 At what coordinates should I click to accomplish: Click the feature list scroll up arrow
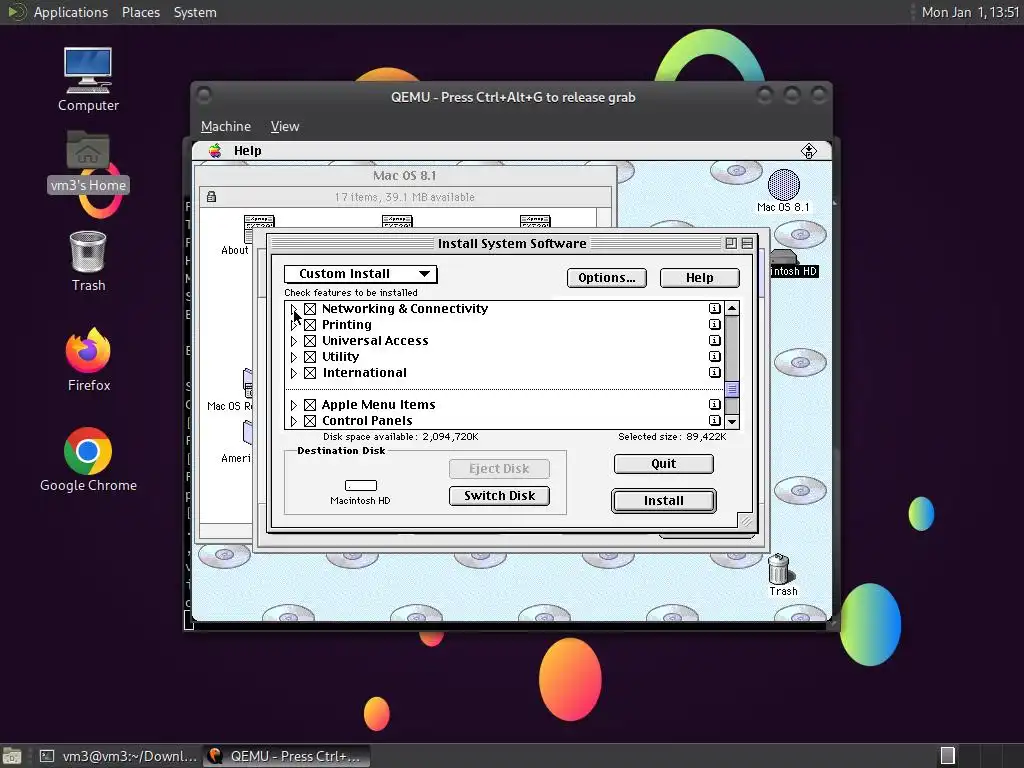coord(732,308)
